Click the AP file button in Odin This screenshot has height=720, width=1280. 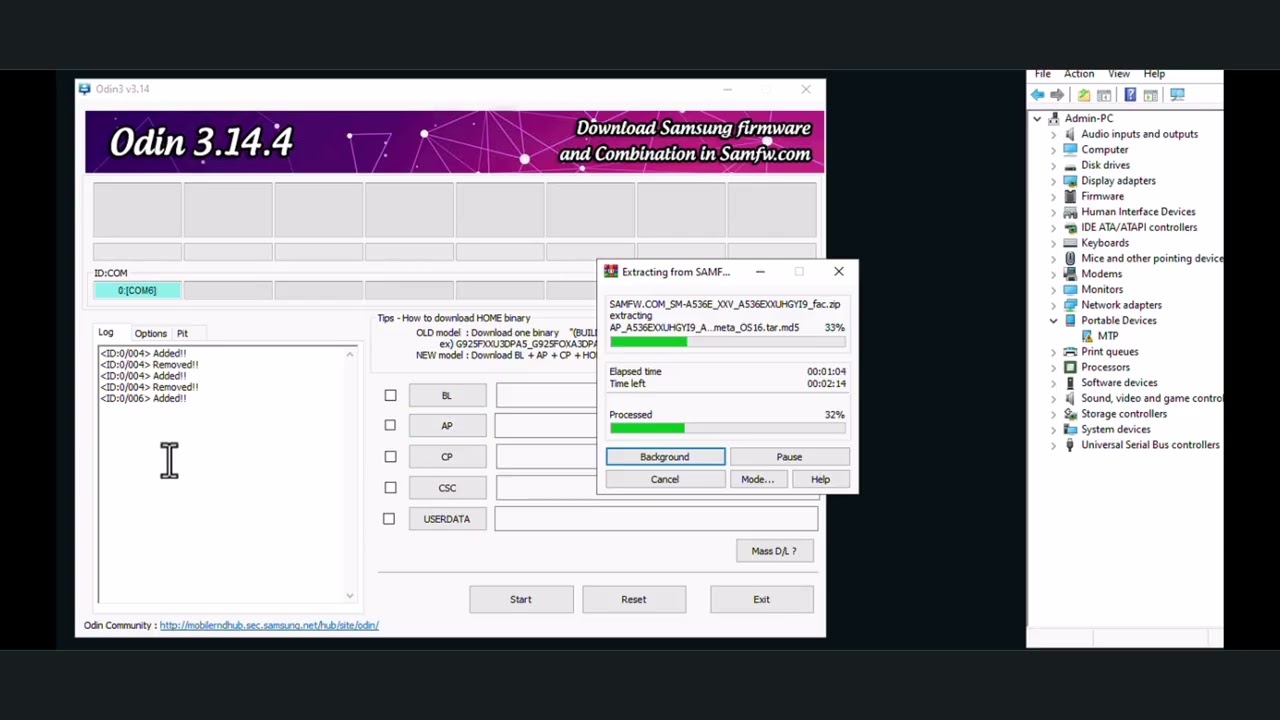[447, 425]
